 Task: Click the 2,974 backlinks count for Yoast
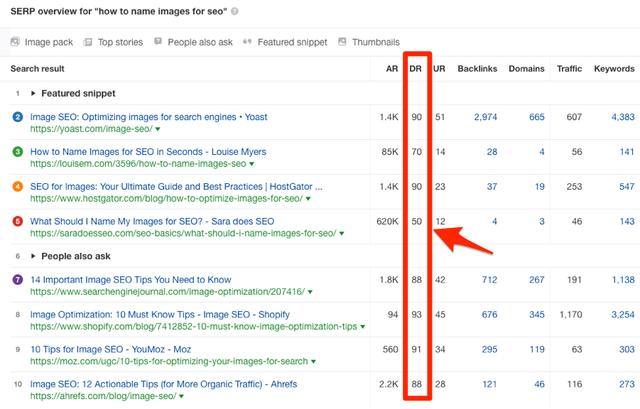tap(485, 117)
